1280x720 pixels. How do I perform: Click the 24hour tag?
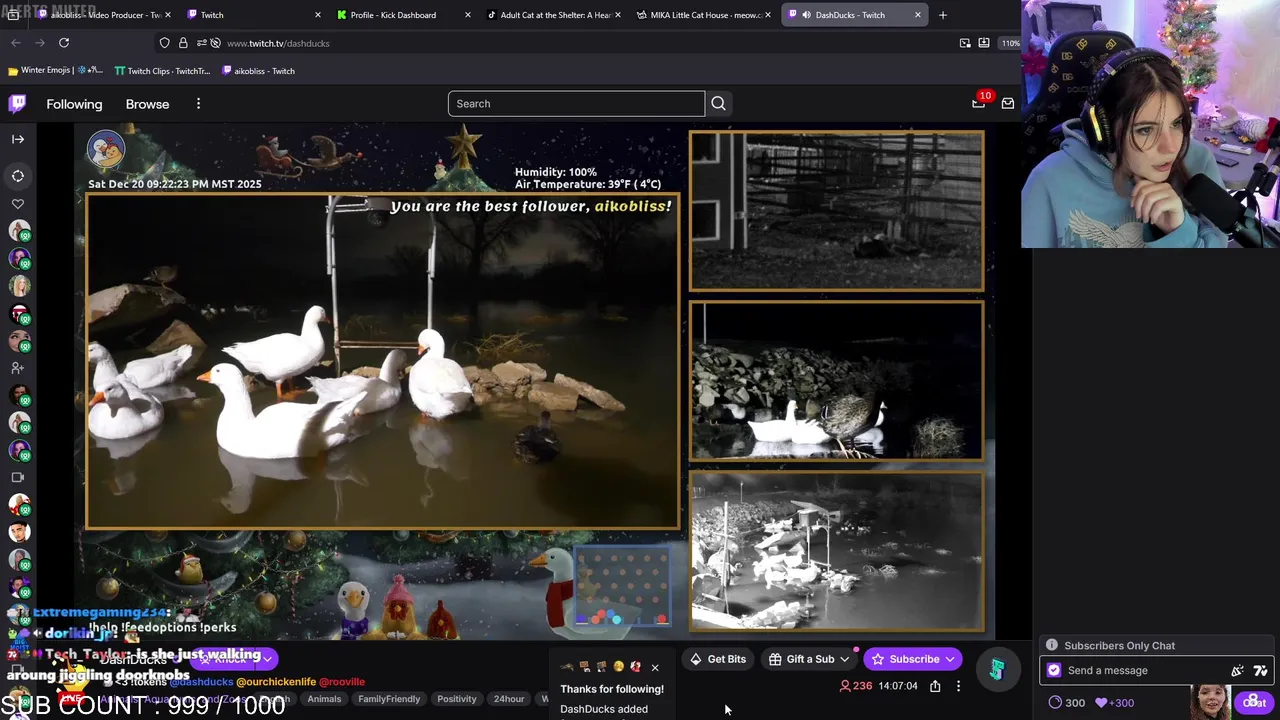click(x=508, y=699)
